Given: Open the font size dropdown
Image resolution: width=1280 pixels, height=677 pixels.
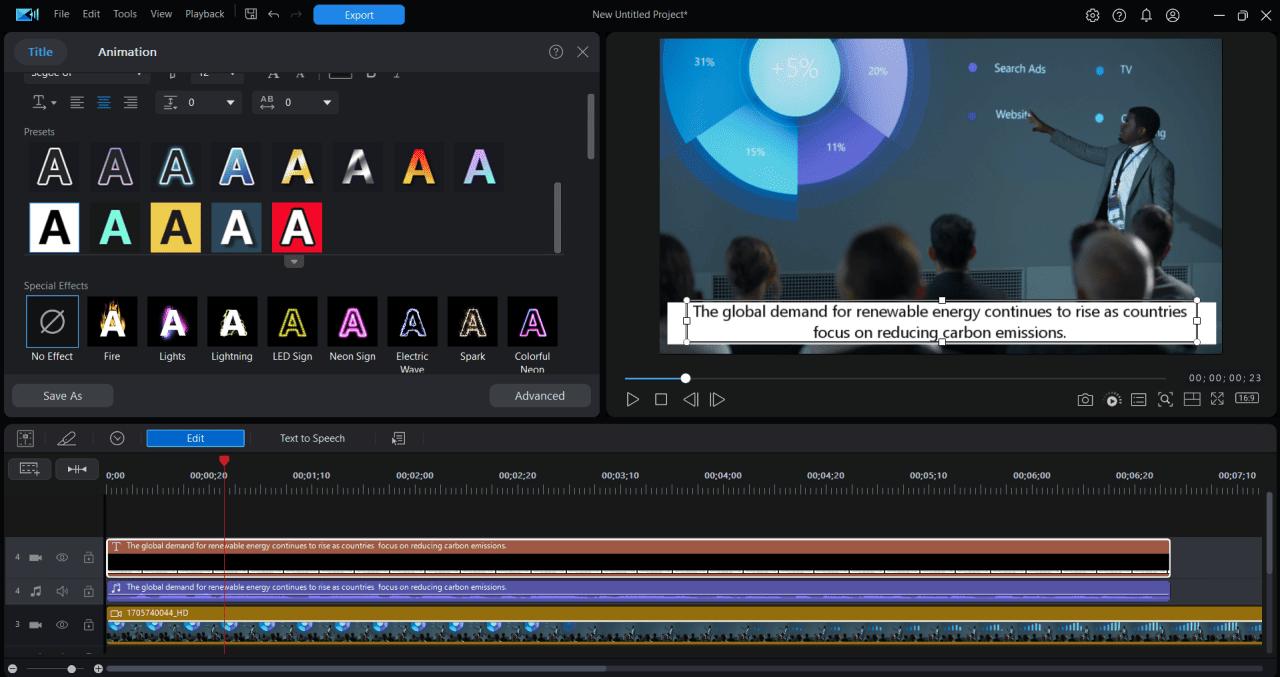Looking at the screenshot, I should (x=230, y=74).
